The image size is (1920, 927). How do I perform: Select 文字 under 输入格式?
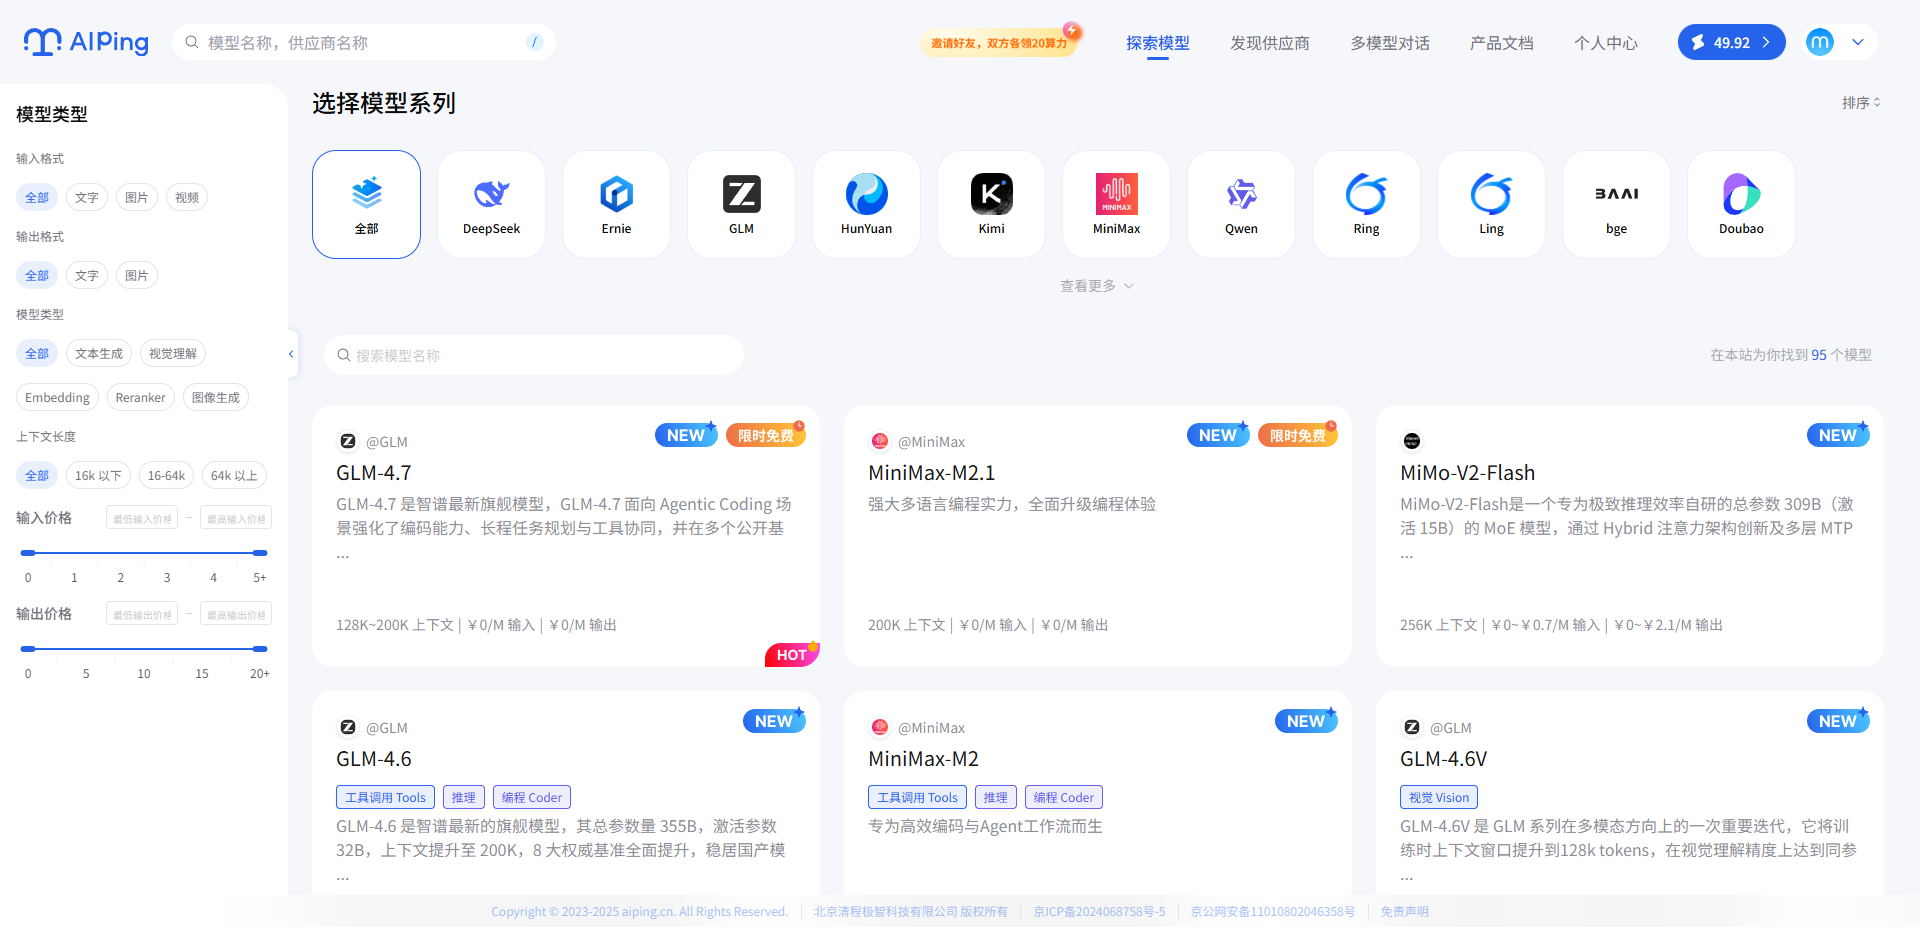tap(87, 197)
